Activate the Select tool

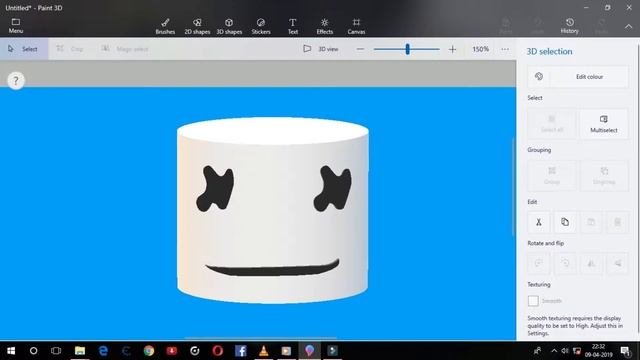tap(24, 49)
